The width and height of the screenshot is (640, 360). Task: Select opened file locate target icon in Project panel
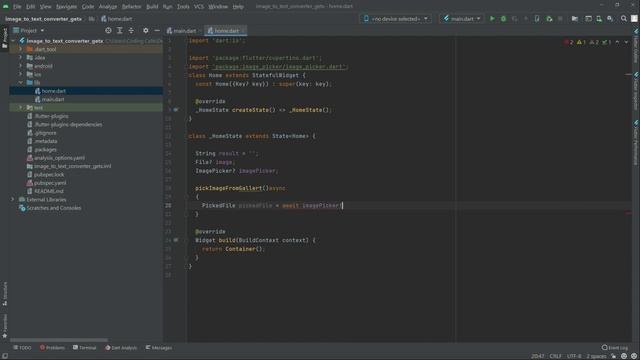[108, 31]
